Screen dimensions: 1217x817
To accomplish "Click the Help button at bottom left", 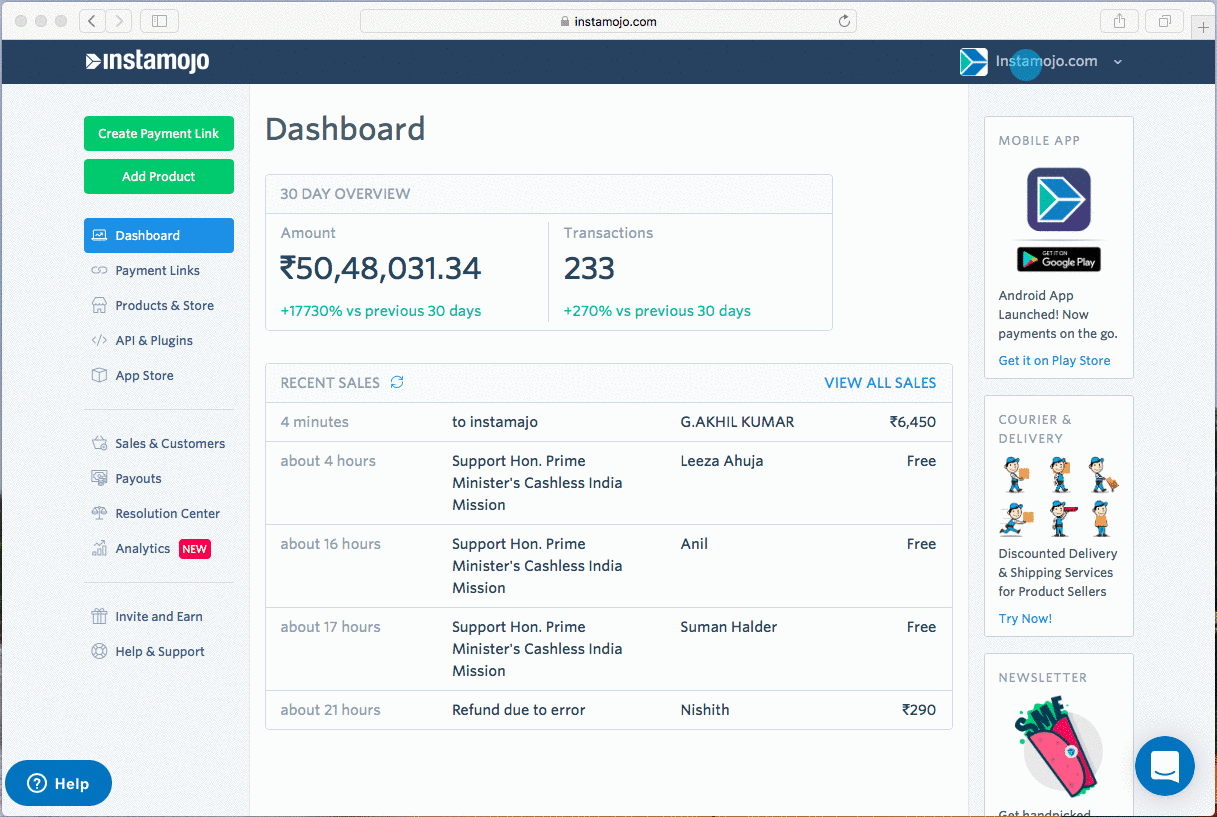I will tap(58, 784).
